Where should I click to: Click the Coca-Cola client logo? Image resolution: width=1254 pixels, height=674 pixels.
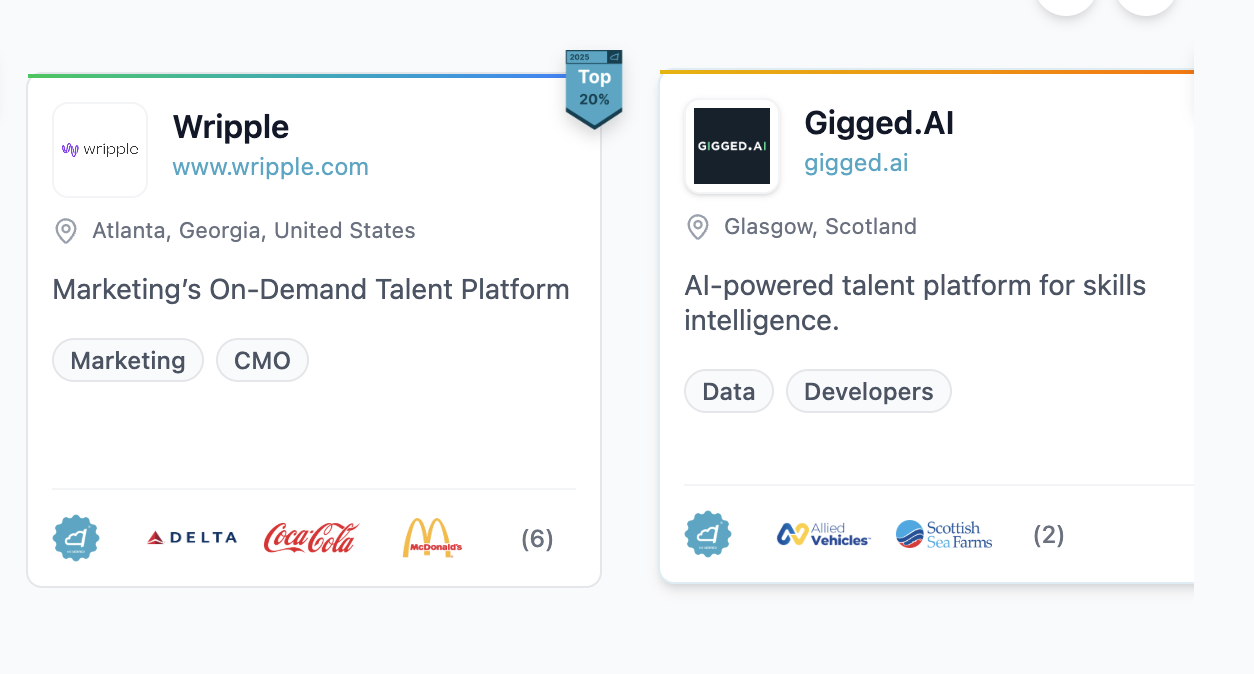311,538
